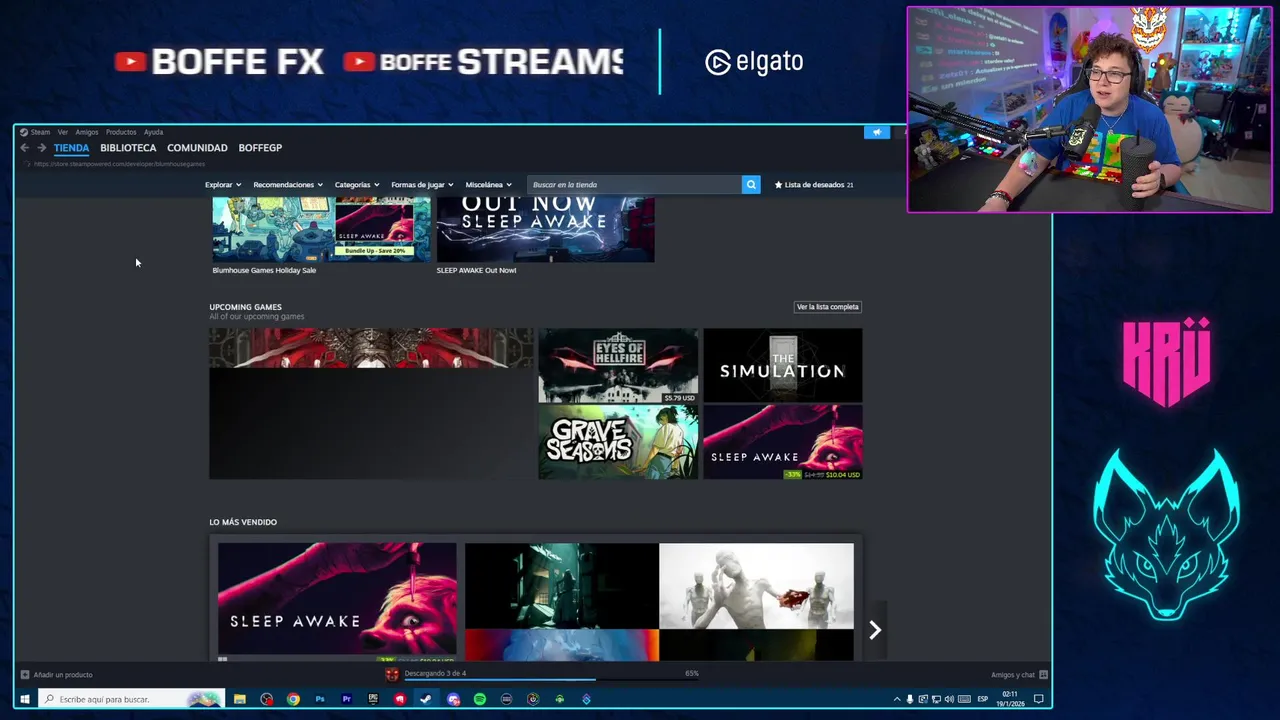Open Blumhouse Games Holiday Sale link
The height and width of the screenshot is (720, 1280).
pos(264,270)
